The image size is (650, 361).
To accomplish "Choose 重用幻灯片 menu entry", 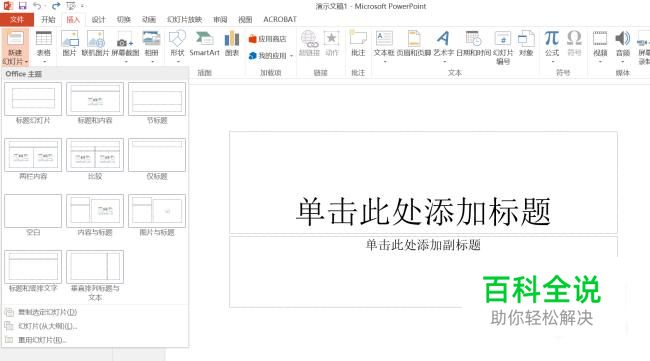I will pos(95,340).
